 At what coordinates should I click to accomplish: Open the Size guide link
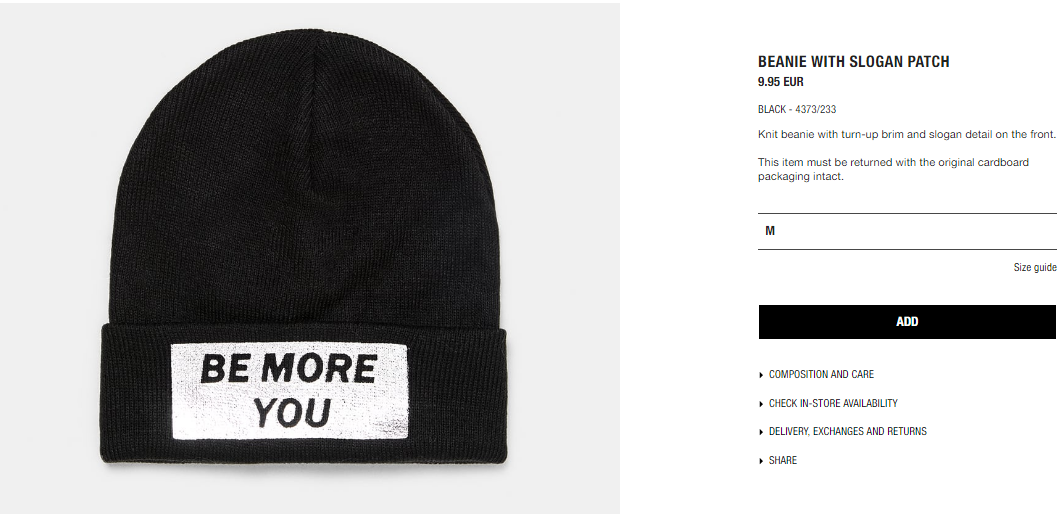pos(1035,267)
